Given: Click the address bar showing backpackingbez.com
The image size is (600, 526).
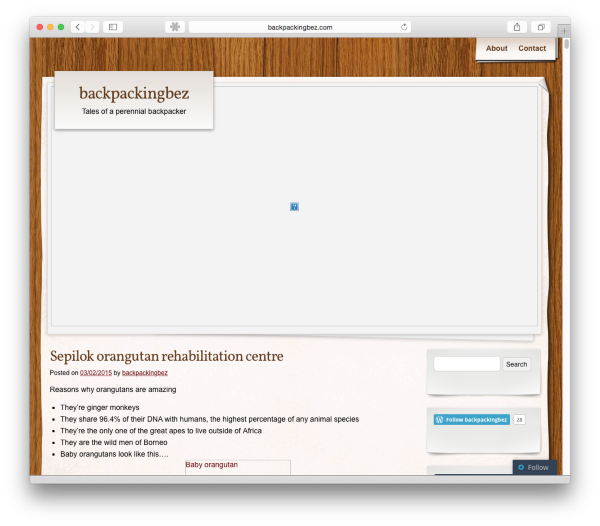Looking at the screenshot, I should (x=299, y=27).
